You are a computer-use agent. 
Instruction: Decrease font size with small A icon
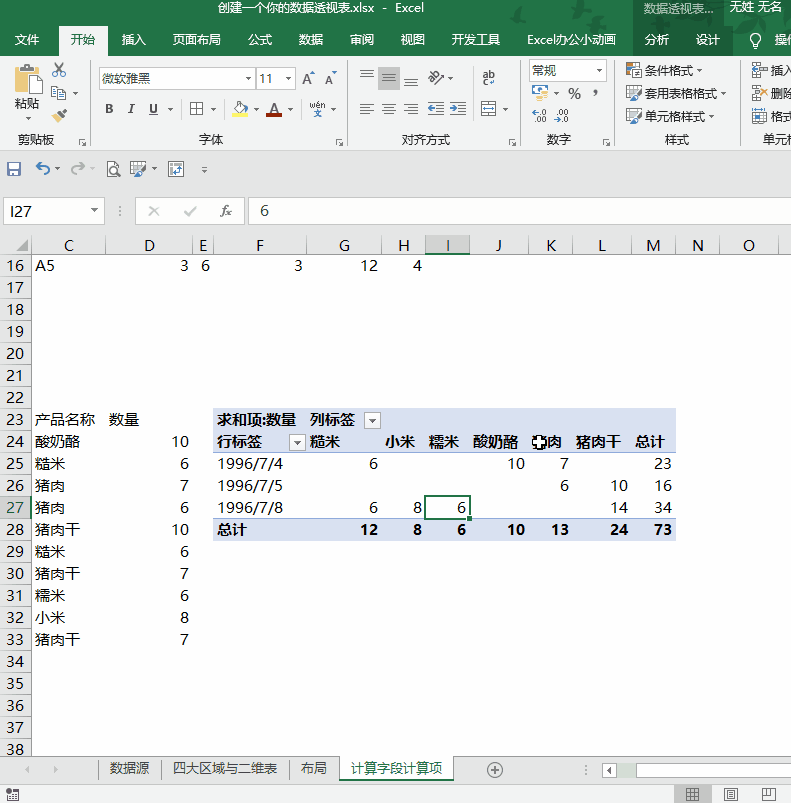coord(330,78)
